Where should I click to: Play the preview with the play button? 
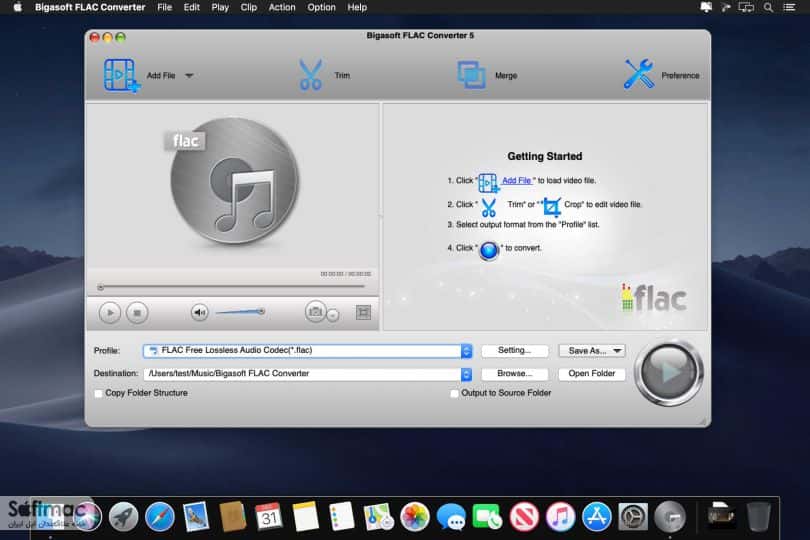[x=110, y=313]
